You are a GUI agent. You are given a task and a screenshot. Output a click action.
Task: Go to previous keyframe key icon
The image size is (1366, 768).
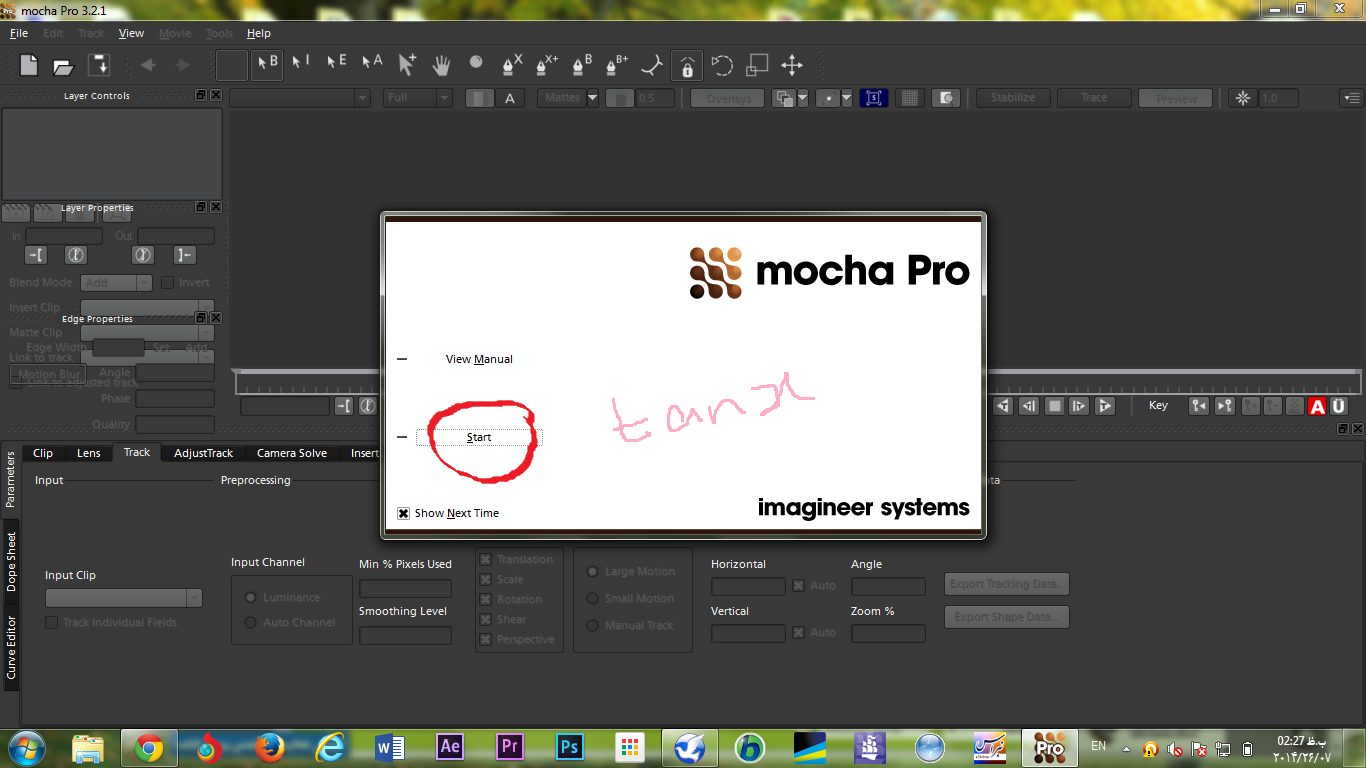click(1198, 406)
